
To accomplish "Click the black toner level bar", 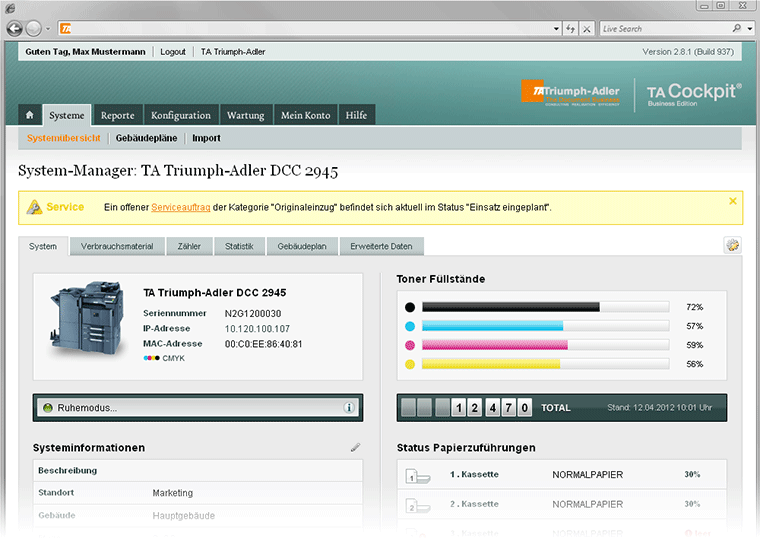I will tap(545, 307).
